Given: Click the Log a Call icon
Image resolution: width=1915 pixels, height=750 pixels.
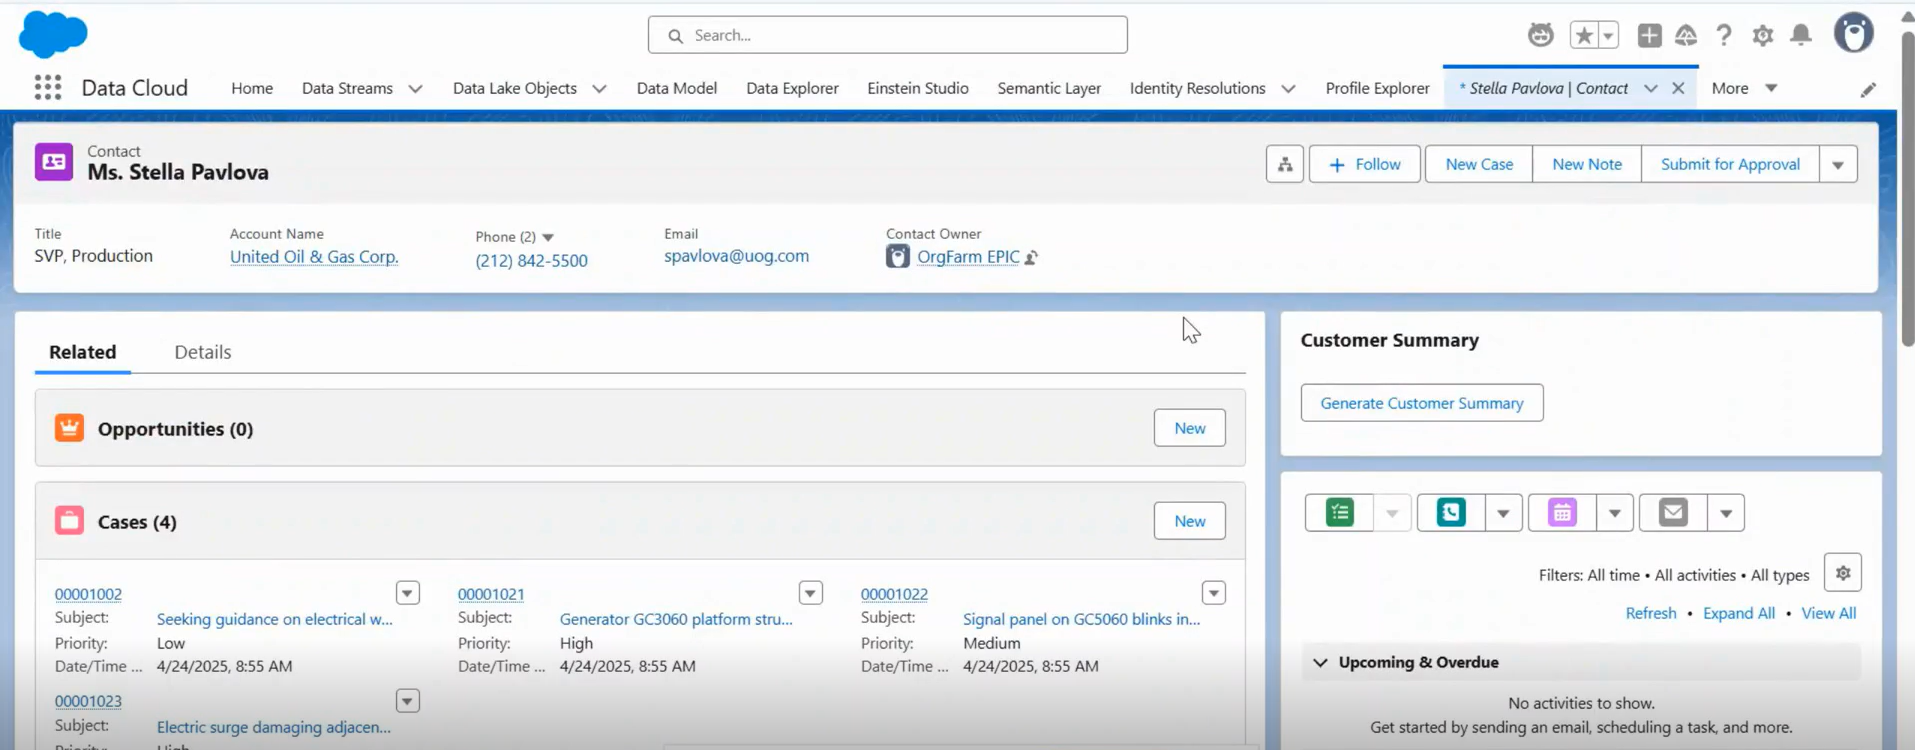Looking at the screenshot, I should [x=1450, y=513].
